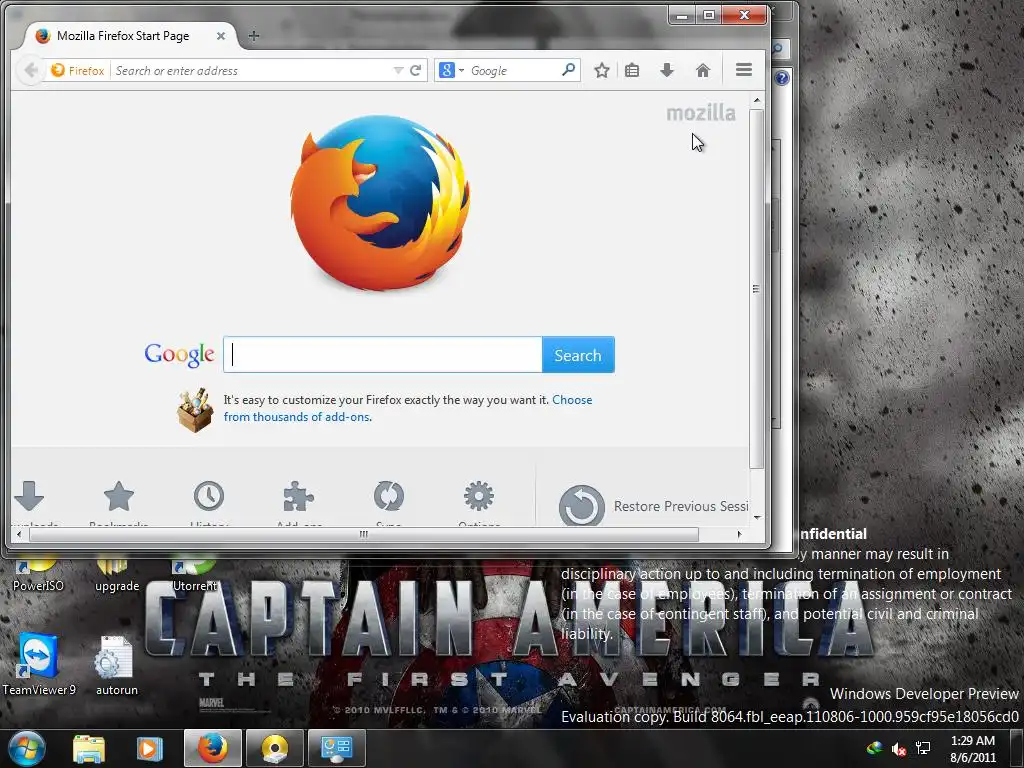Show bookmarks list toolbar icon

pos(632,70)
